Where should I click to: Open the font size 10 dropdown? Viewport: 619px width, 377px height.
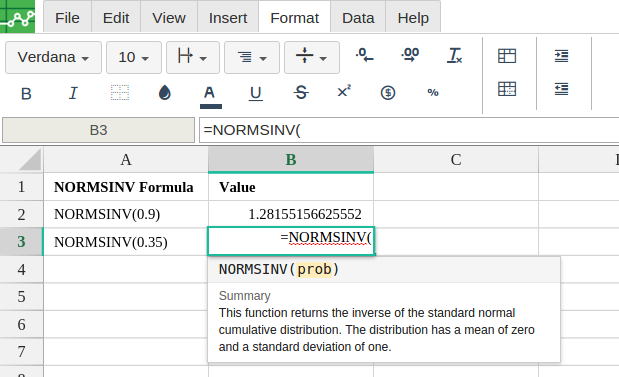point(134,58)
